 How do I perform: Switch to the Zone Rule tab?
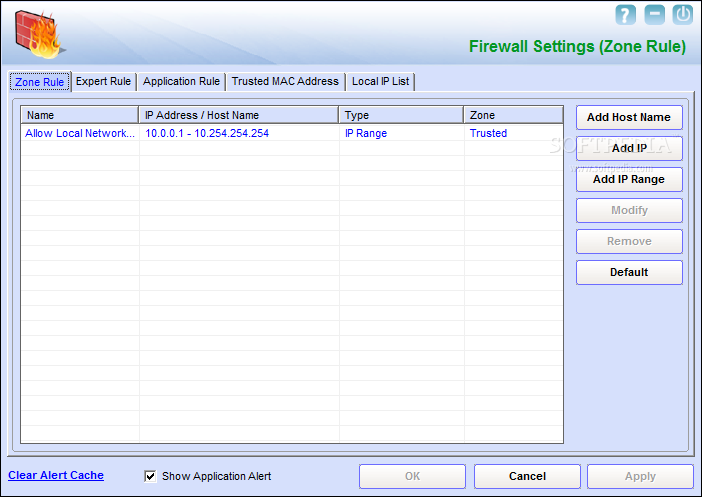point(40,82)
